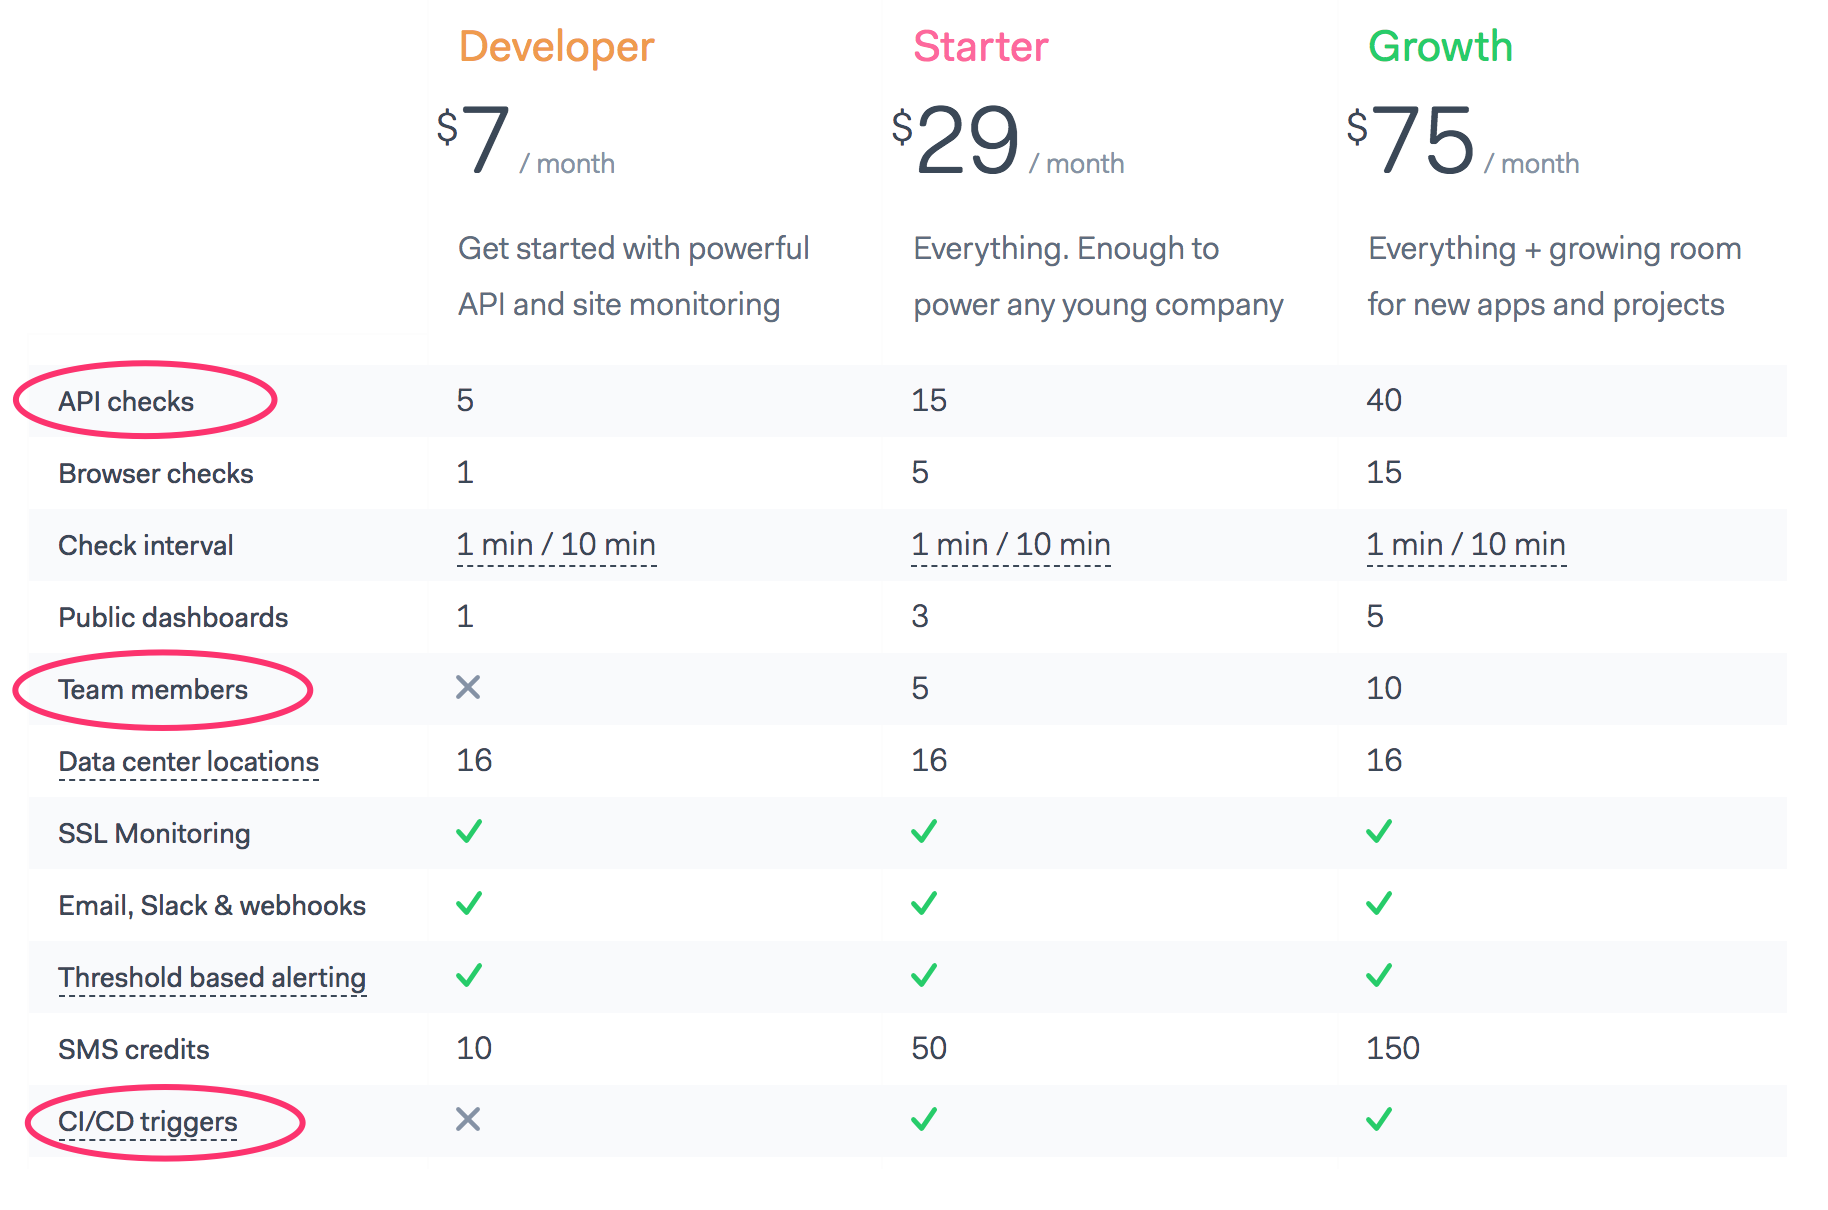Click the CI/CD triggers label
The height and width of the screenshot is (1210, 1828).
(x=148, y=1122)
